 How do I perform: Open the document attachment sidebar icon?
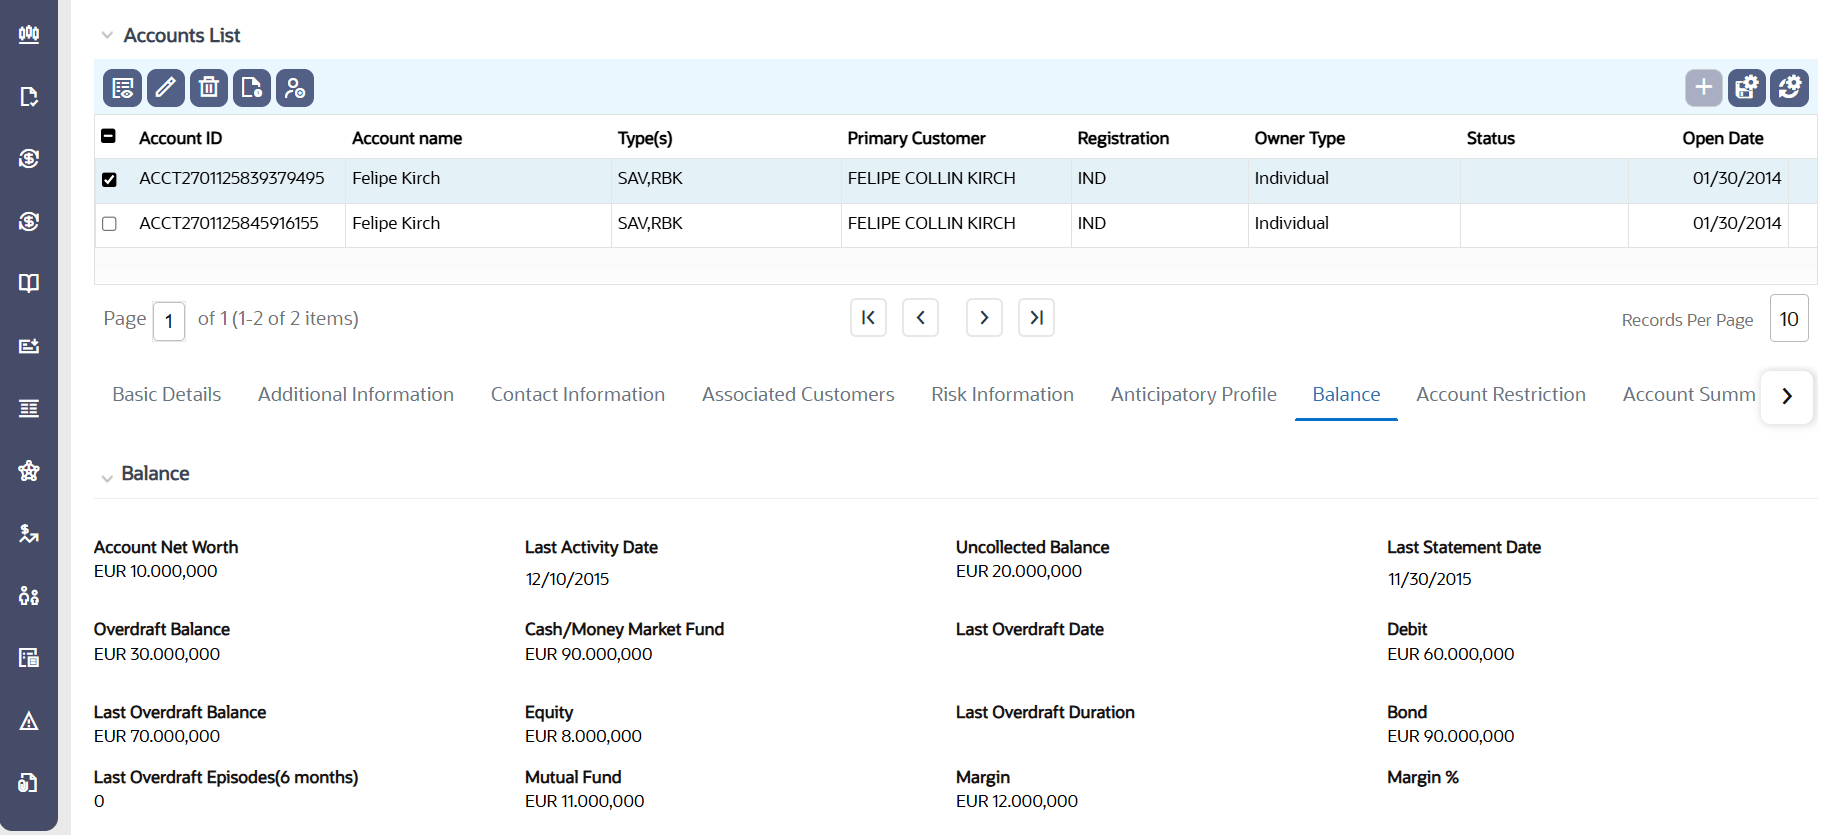[29, 783]
